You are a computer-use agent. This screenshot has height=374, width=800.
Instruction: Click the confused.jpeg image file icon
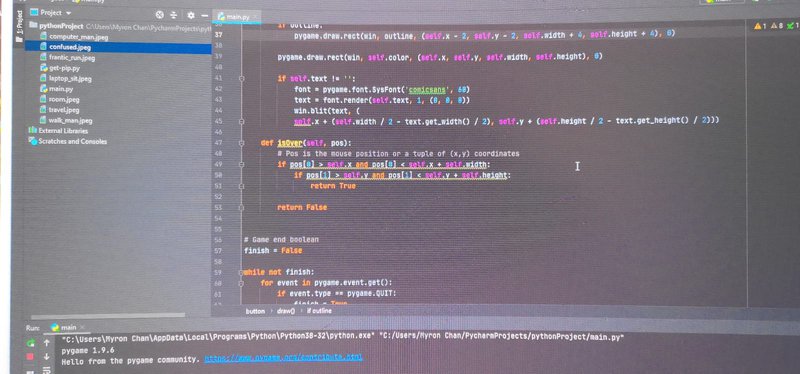click(x=44, y=47)
